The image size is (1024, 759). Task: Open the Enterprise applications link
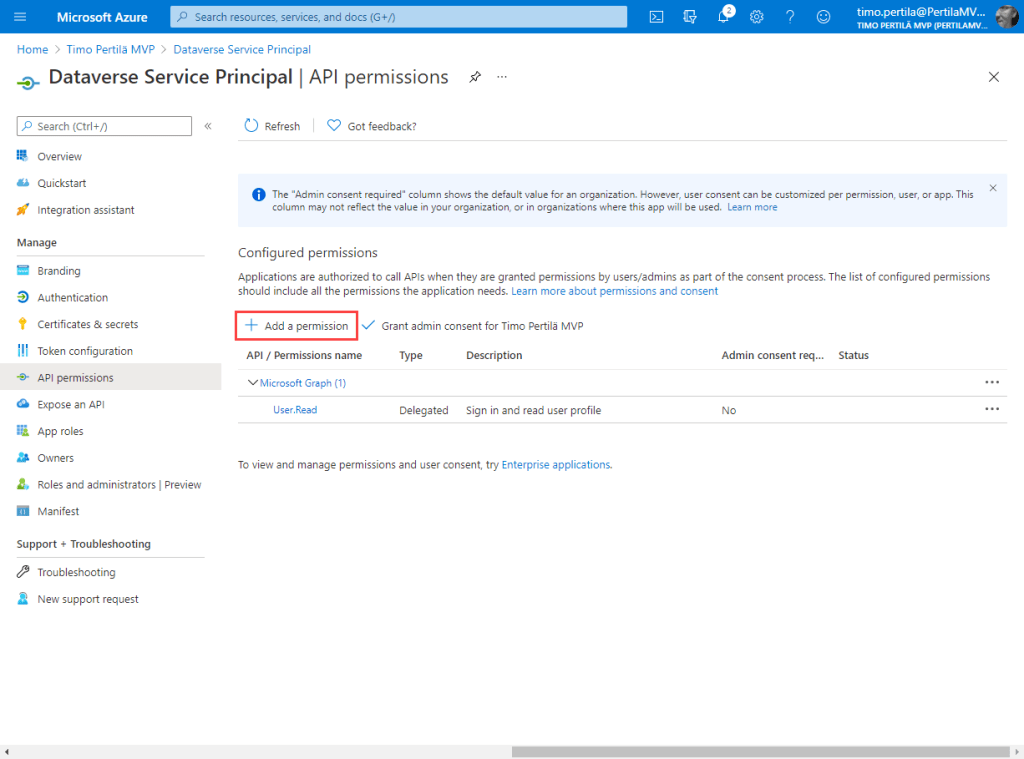[555, 465]
